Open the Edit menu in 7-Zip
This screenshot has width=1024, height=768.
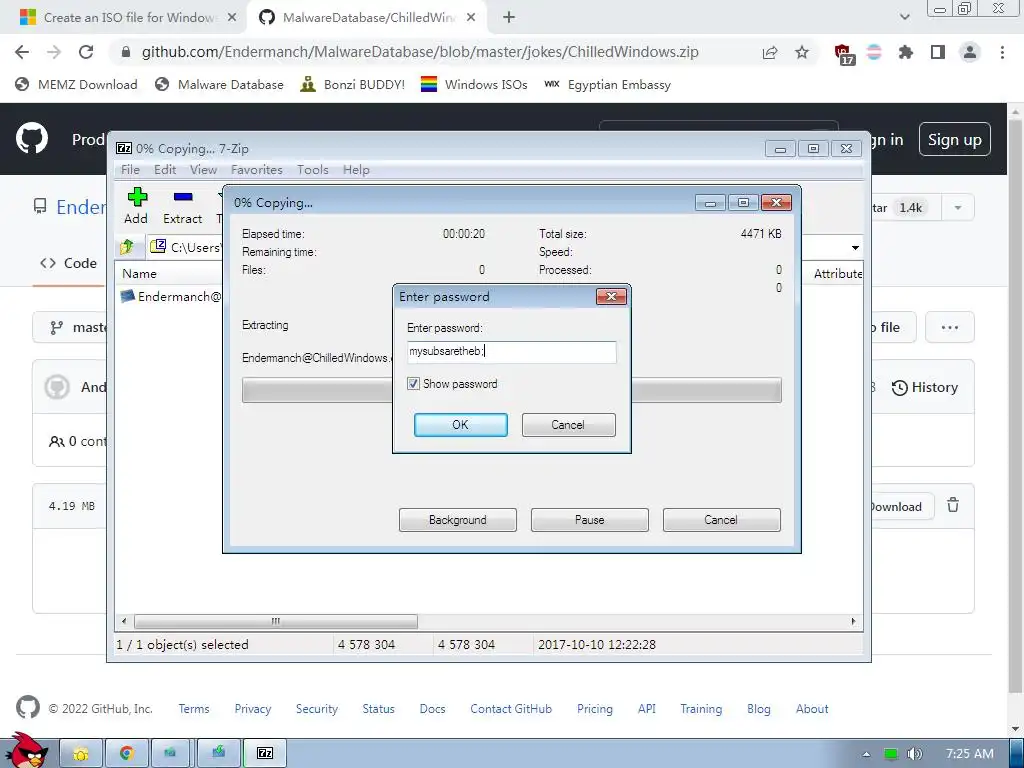[x=165, y=169]
